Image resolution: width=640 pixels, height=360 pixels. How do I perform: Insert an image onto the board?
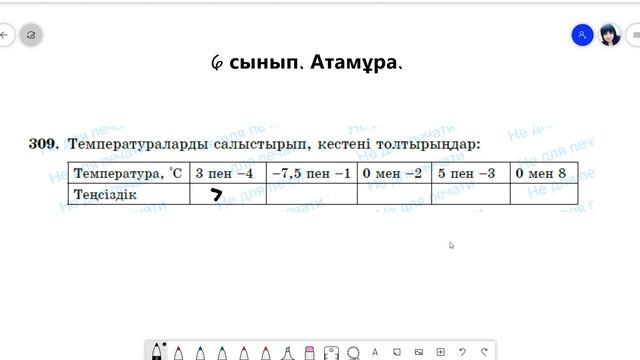point(419,352)
